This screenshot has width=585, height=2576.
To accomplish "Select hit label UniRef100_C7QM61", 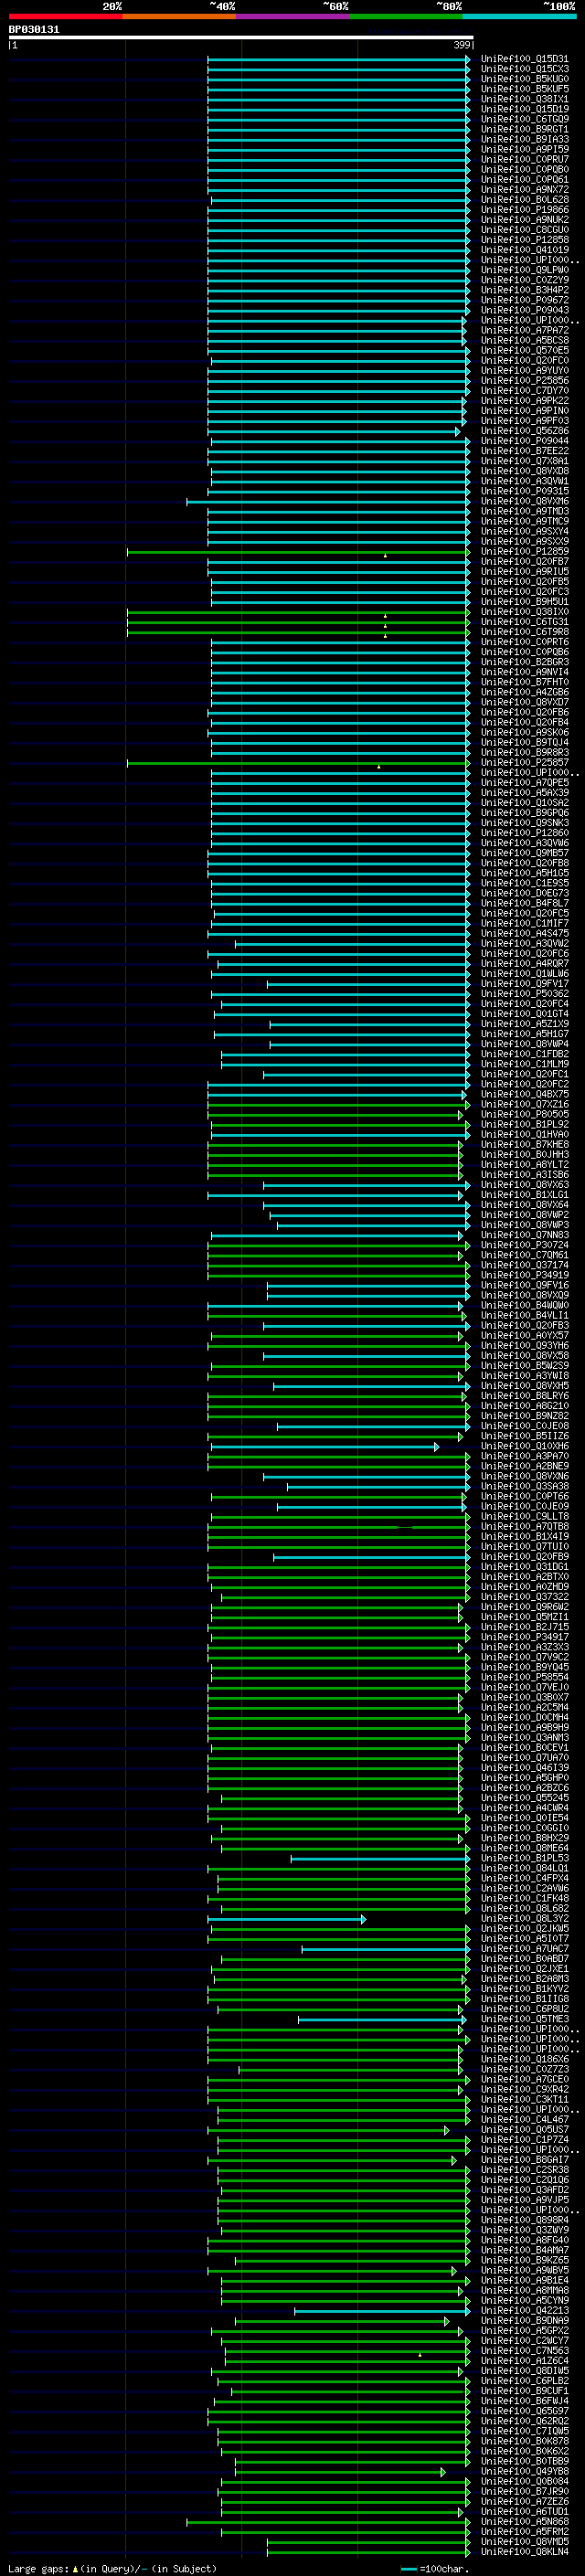I will pos(525,1256).
